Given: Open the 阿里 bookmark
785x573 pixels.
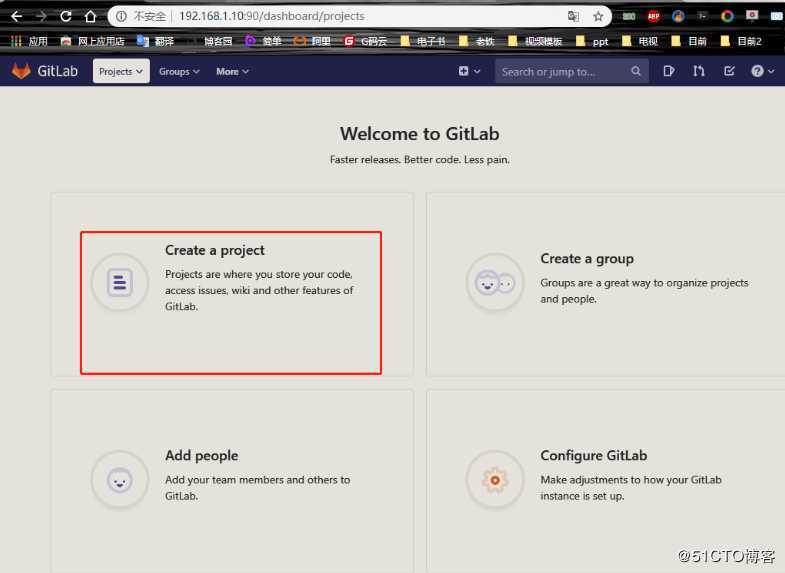Looking at the screenshot, I should point(313,41).
